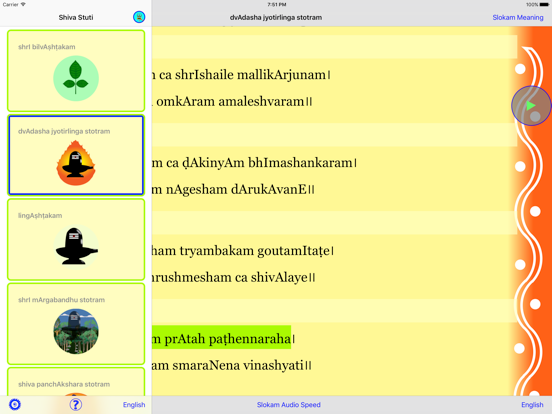The width and height of the screenshot is (552, 414).
Task: Open the help question mark icon
Action: coord(76,404)
